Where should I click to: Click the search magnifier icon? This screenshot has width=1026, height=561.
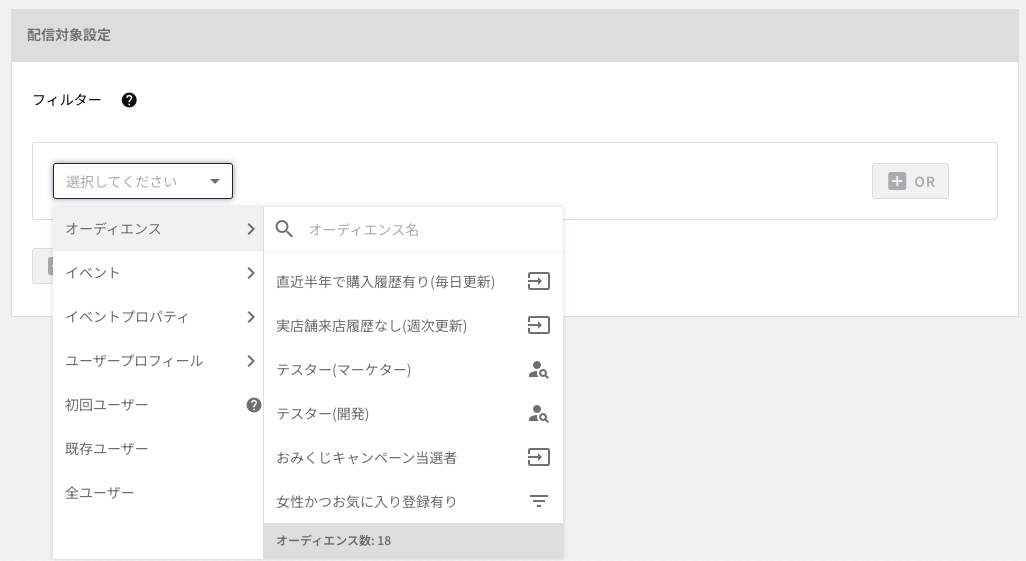tap(284, 228)
